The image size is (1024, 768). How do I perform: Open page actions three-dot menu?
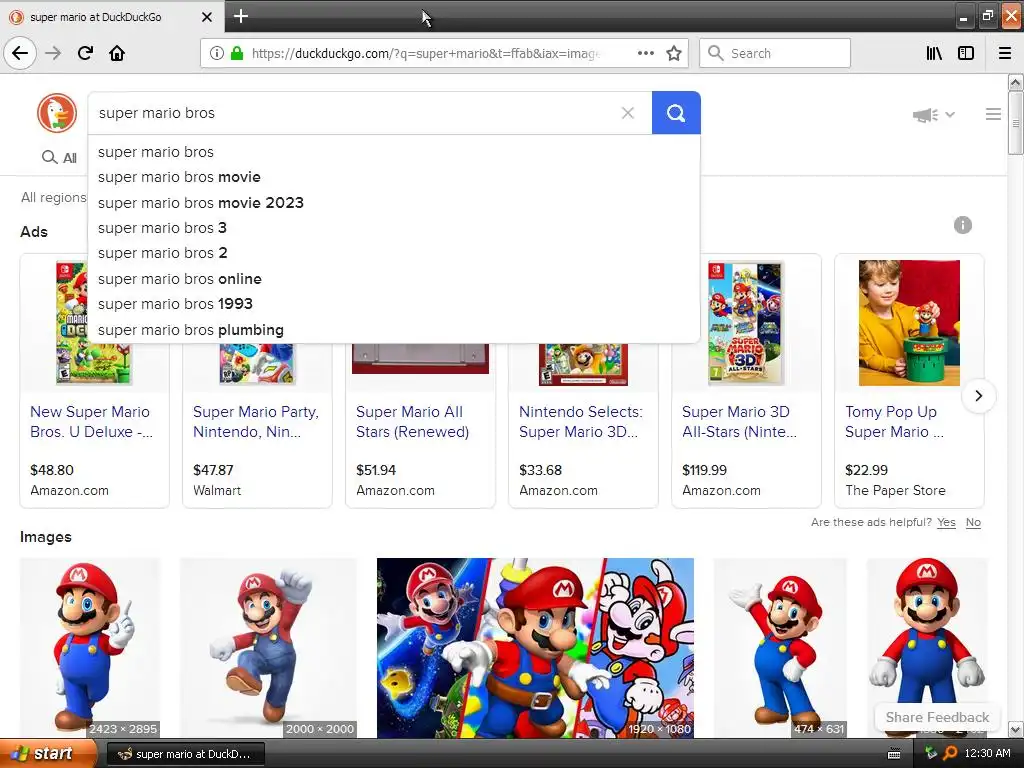645,53
